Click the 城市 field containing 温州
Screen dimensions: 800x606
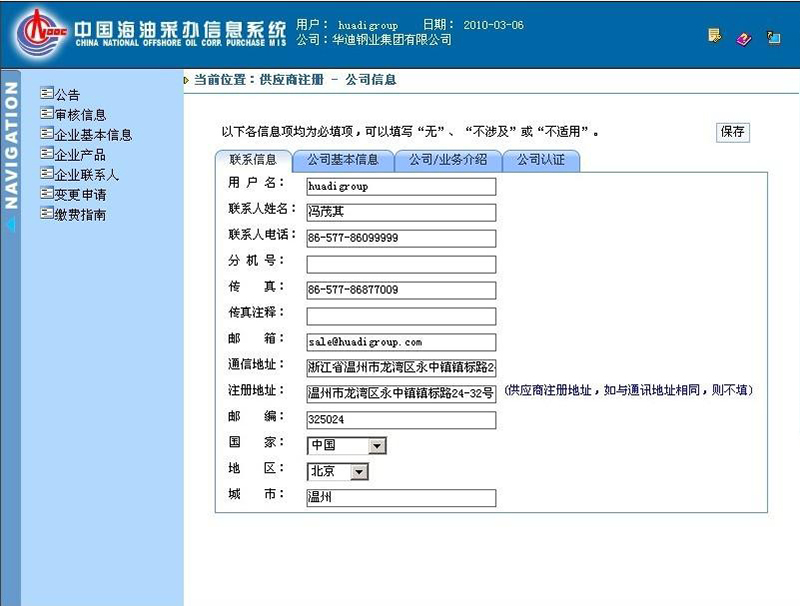400,497
